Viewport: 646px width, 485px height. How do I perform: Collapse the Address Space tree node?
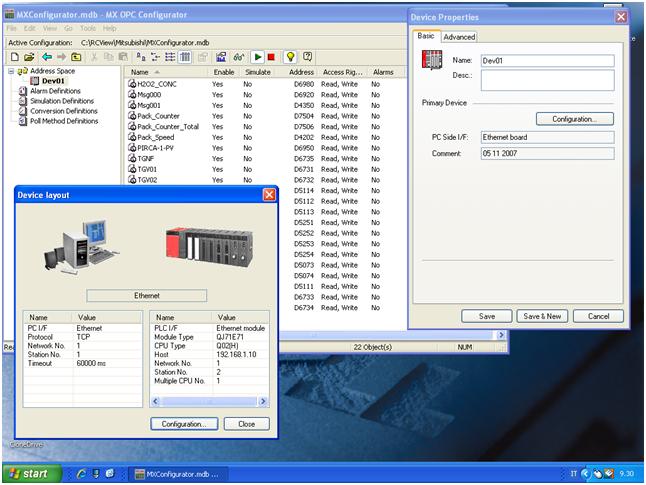point(11,71)
